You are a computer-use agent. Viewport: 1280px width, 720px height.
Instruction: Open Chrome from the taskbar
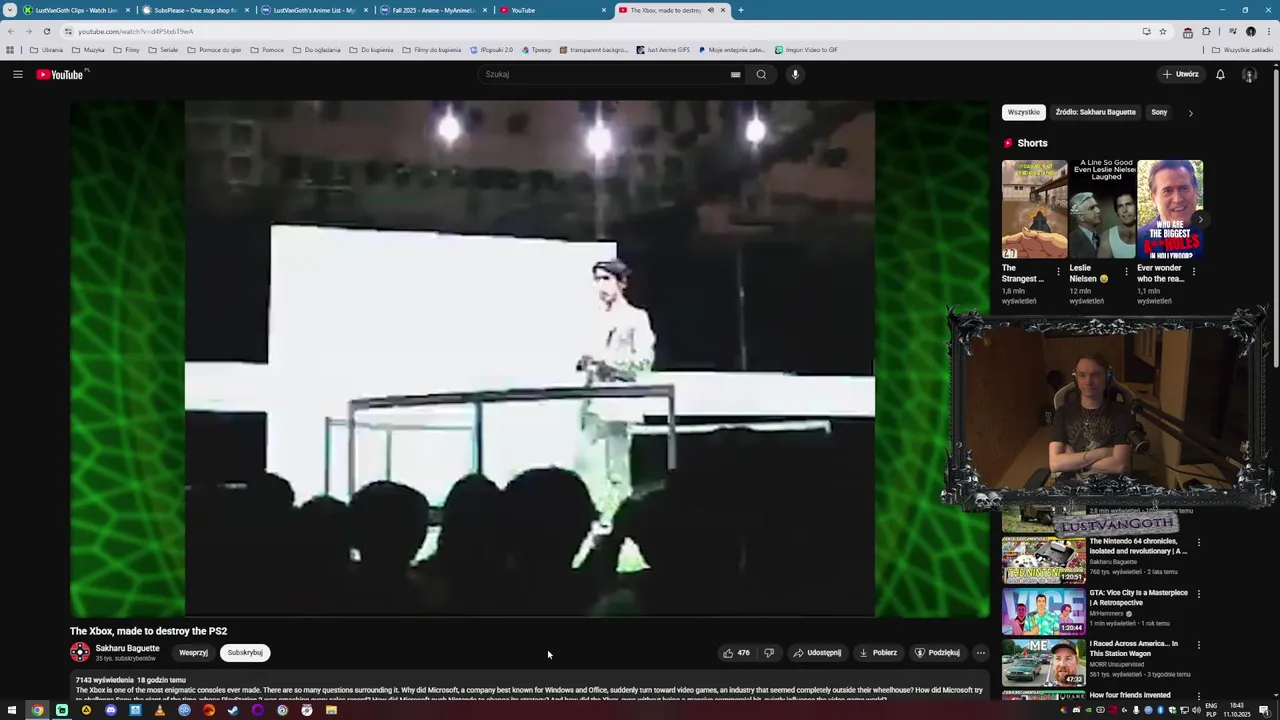click(x=37, y=710)
